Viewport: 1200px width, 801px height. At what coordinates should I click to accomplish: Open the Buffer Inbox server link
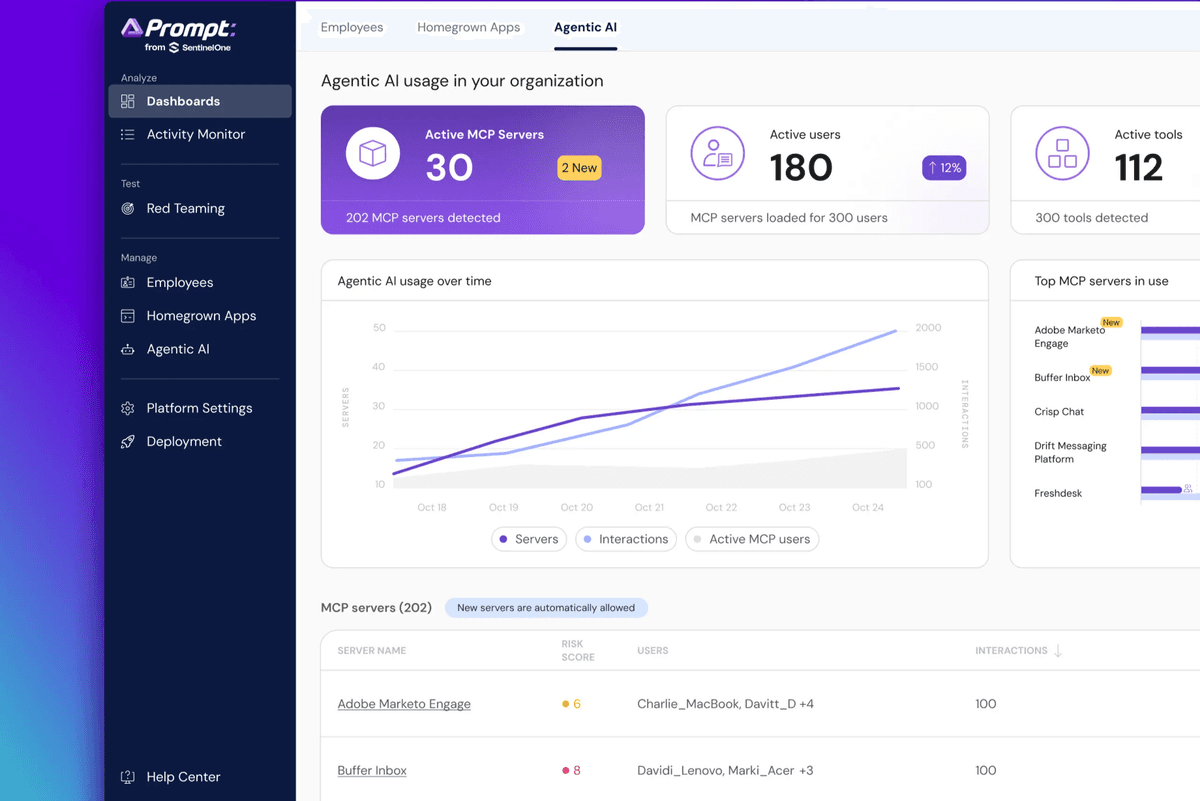(372, 771)
